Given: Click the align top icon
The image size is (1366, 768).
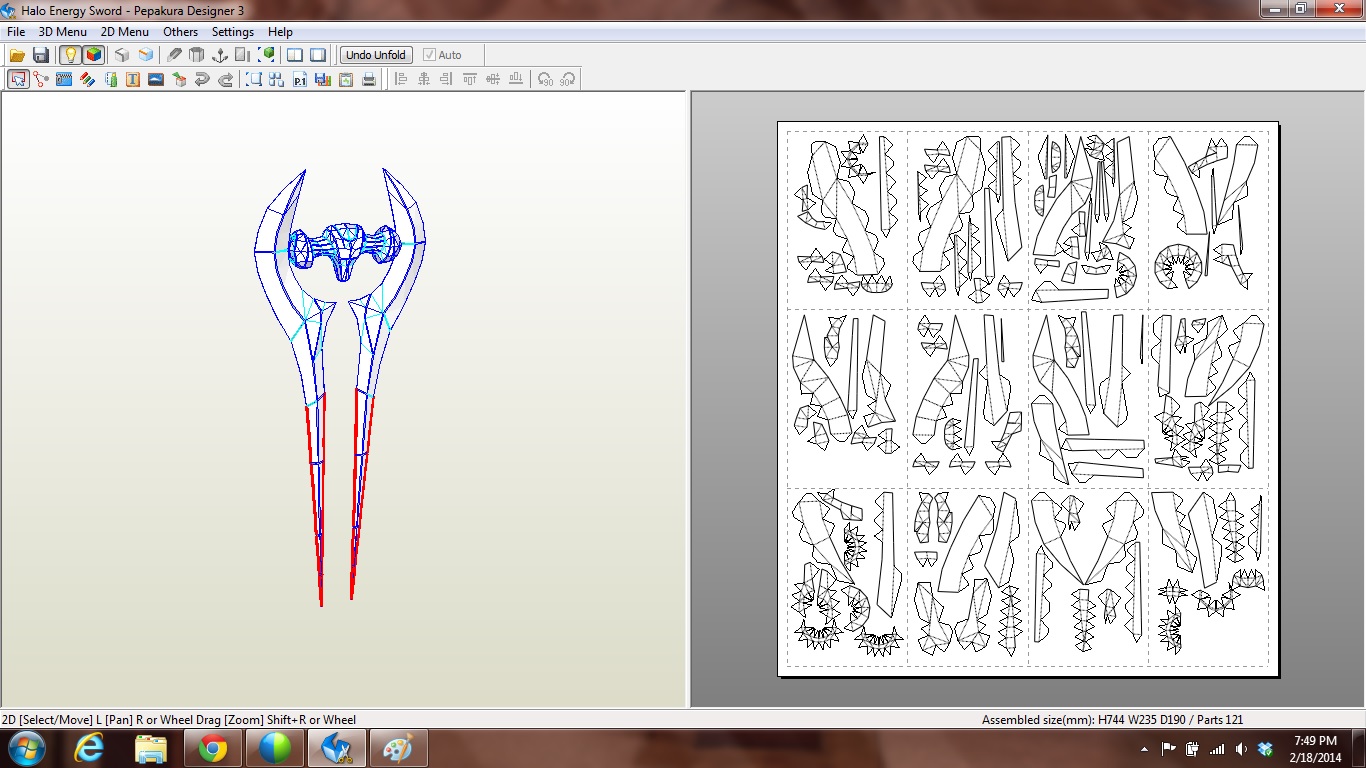Looking at the screenshot, I should click(470, 79).
